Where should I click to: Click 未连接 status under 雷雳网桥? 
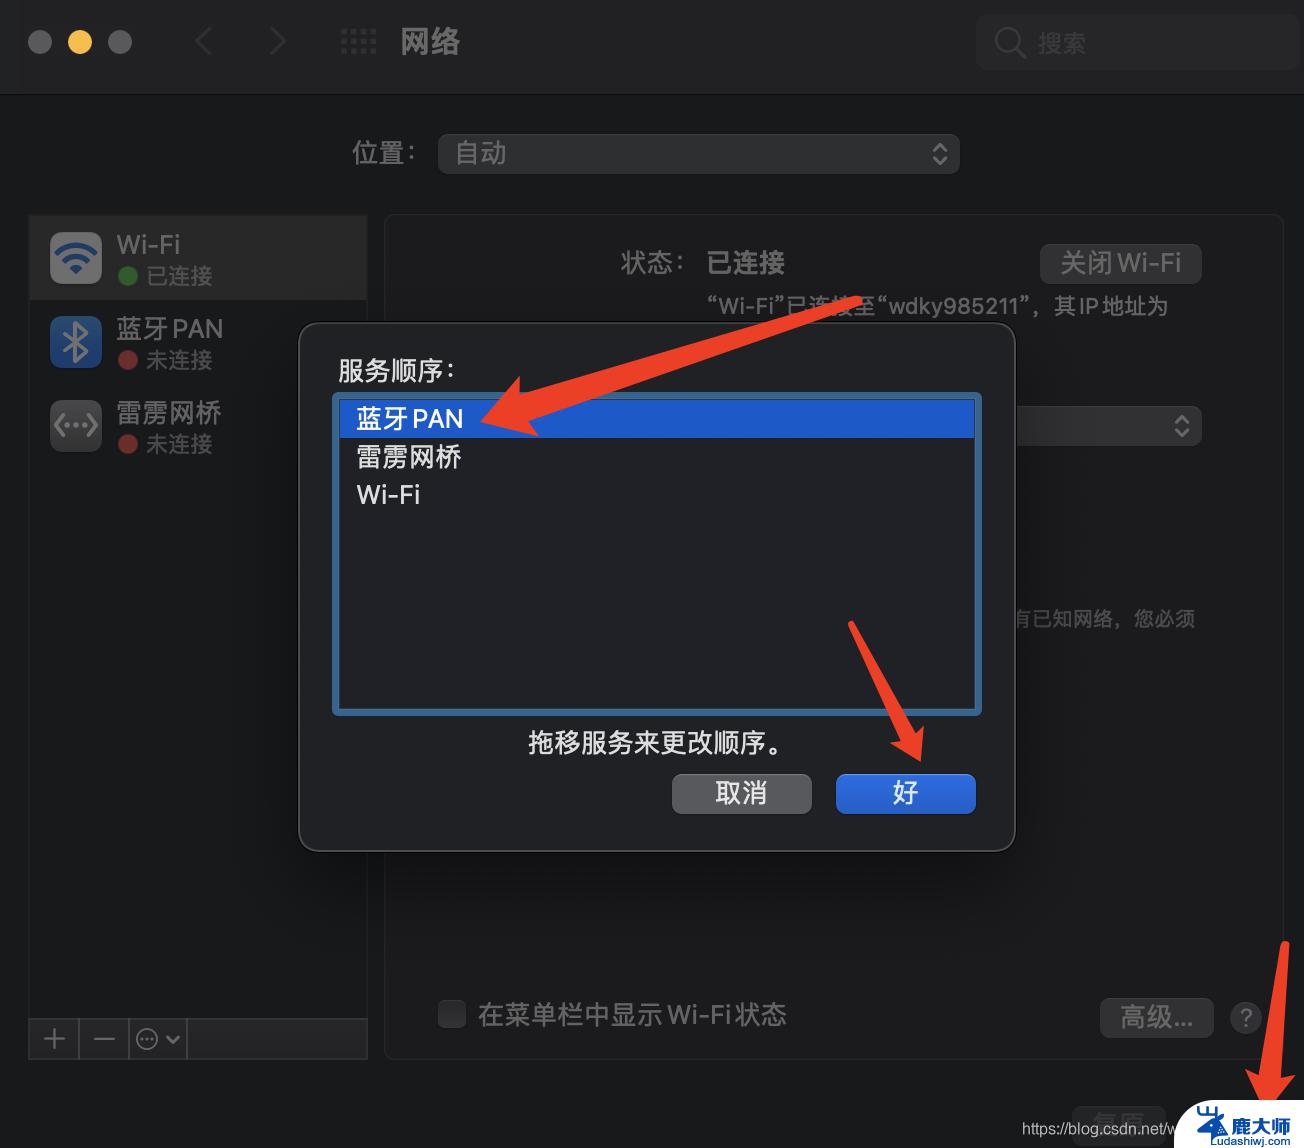pos(179,444)
